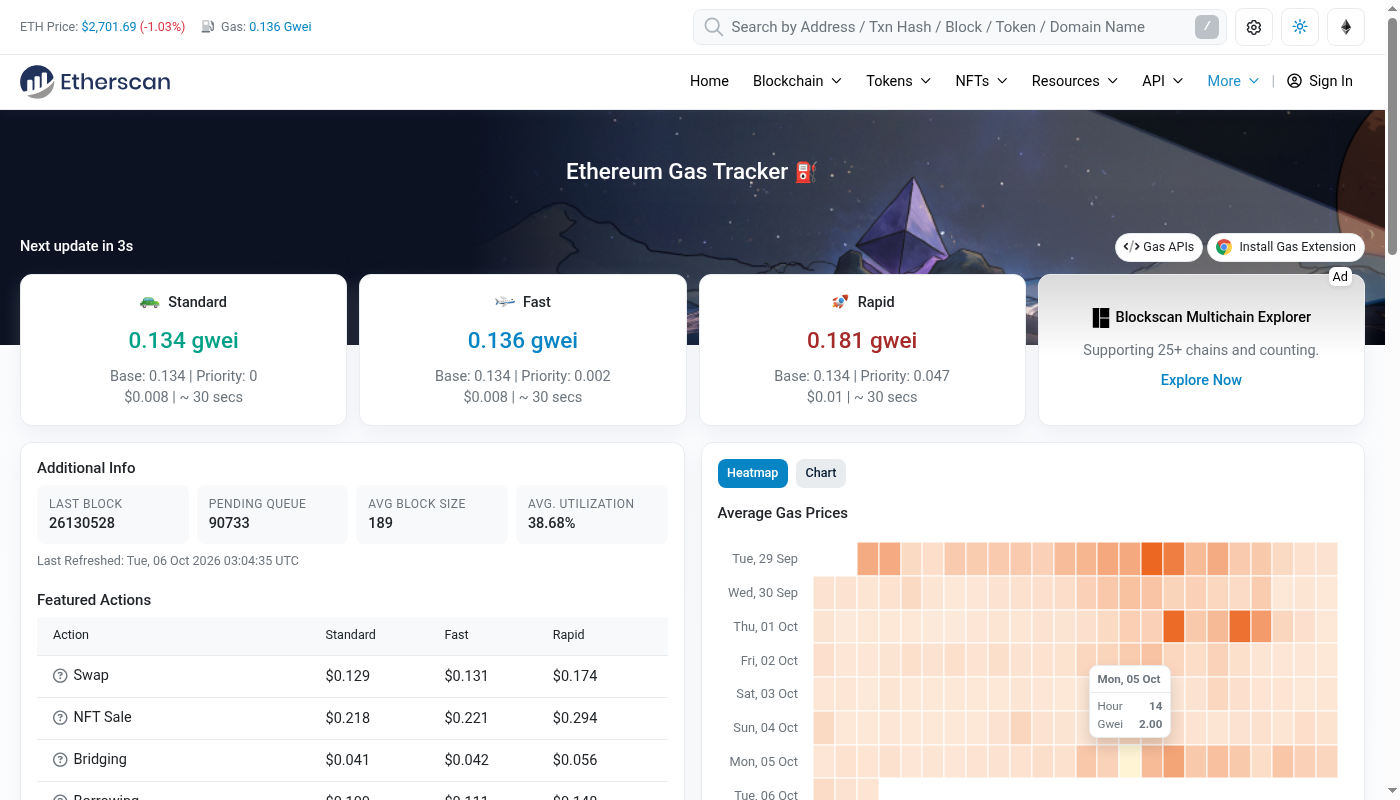This screenshot has height=800, width=1400.
Task: Click the 0.181 gwei Rapid price
Action: tap(862, 340)
